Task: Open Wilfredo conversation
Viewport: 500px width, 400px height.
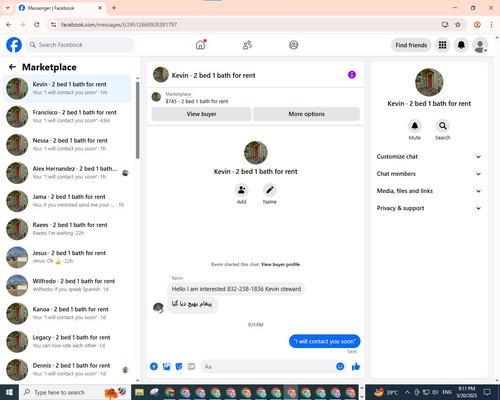Action: pyautogui.click(x=68, y=285)
